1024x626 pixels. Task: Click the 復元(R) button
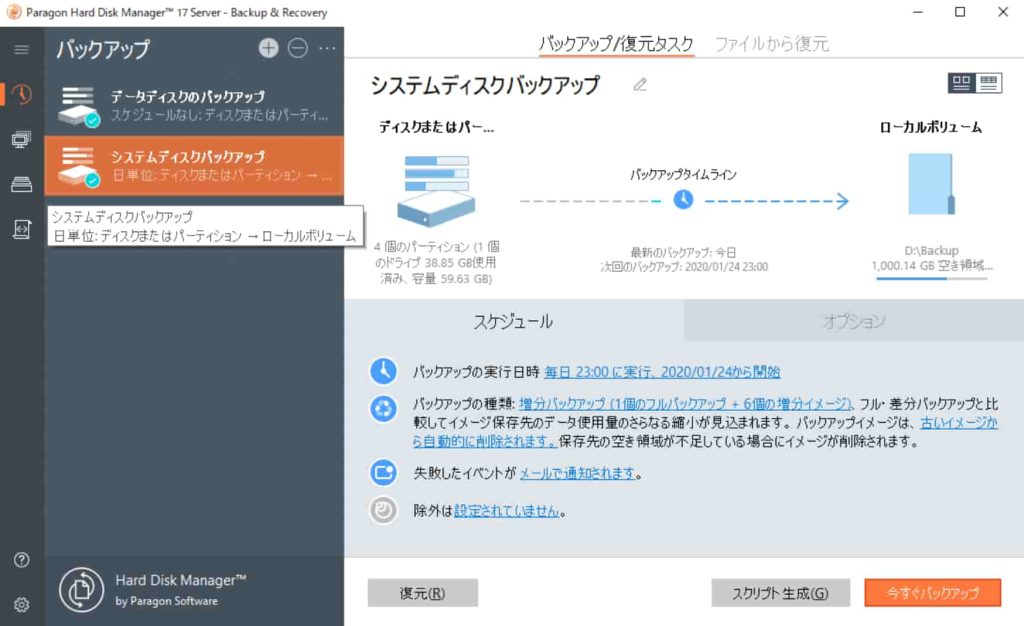coord(423,593)
